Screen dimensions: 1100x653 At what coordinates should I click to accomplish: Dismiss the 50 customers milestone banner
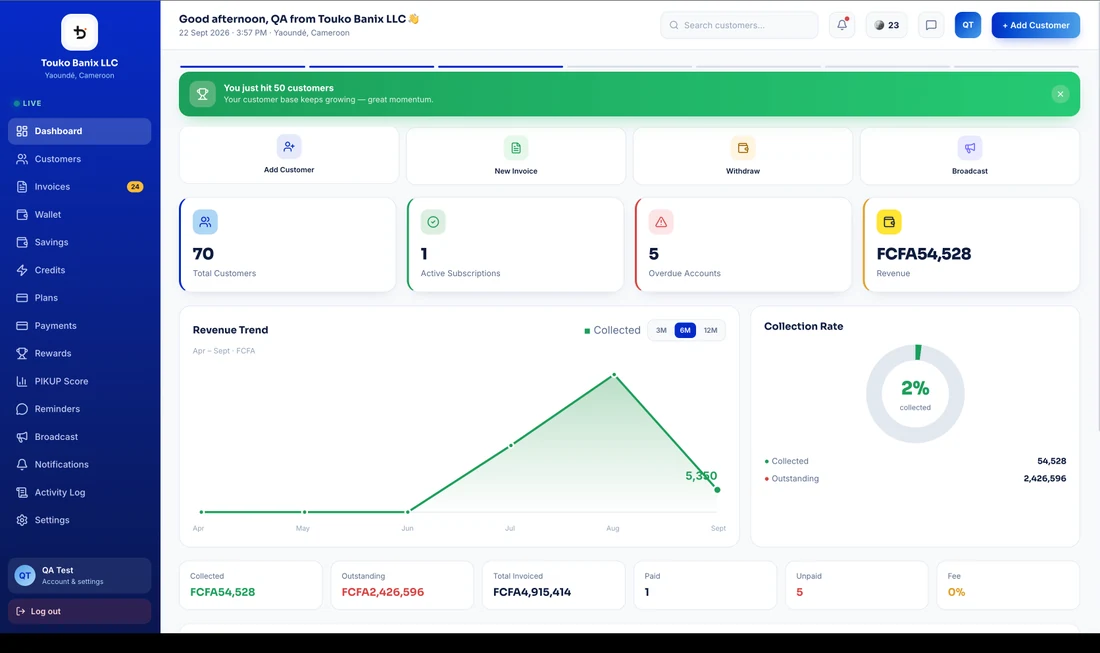pyautogui.click(x=1060, y=94)
